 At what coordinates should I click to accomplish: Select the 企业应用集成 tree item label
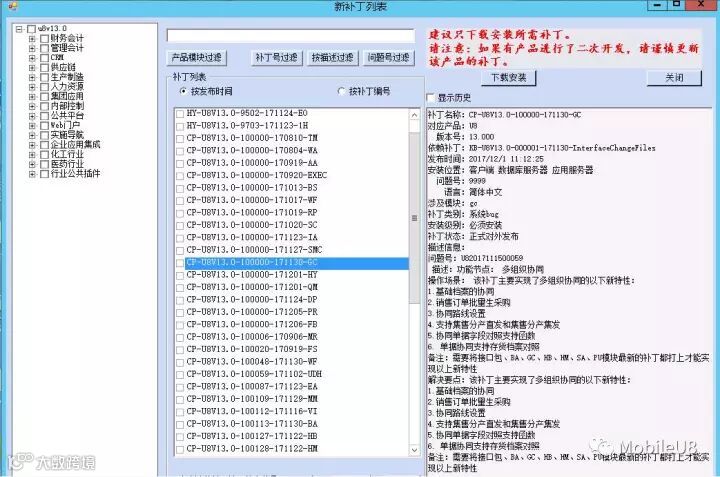click(75, 144)
